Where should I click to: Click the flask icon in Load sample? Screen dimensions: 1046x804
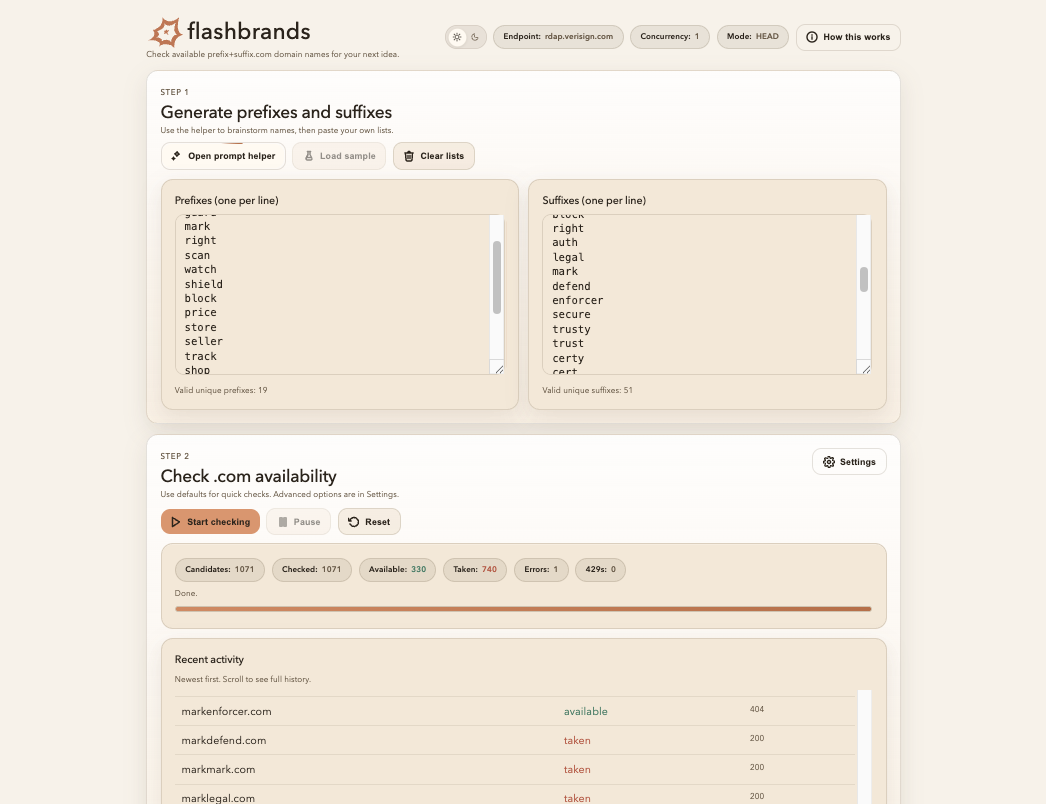[308, 156]
